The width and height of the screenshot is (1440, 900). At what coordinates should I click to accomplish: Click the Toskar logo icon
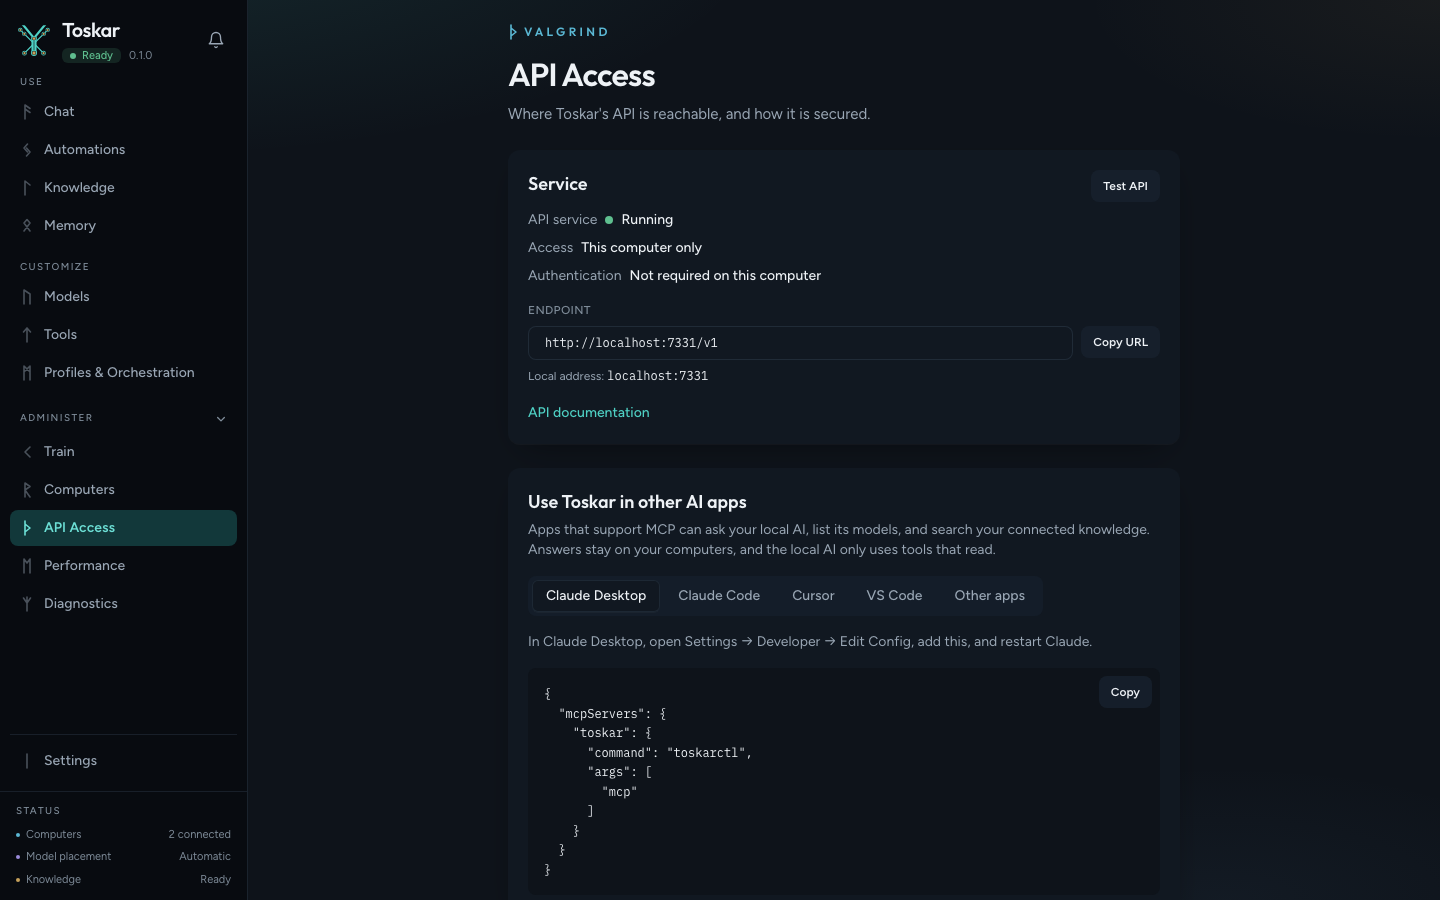click(x=34, y=40)
